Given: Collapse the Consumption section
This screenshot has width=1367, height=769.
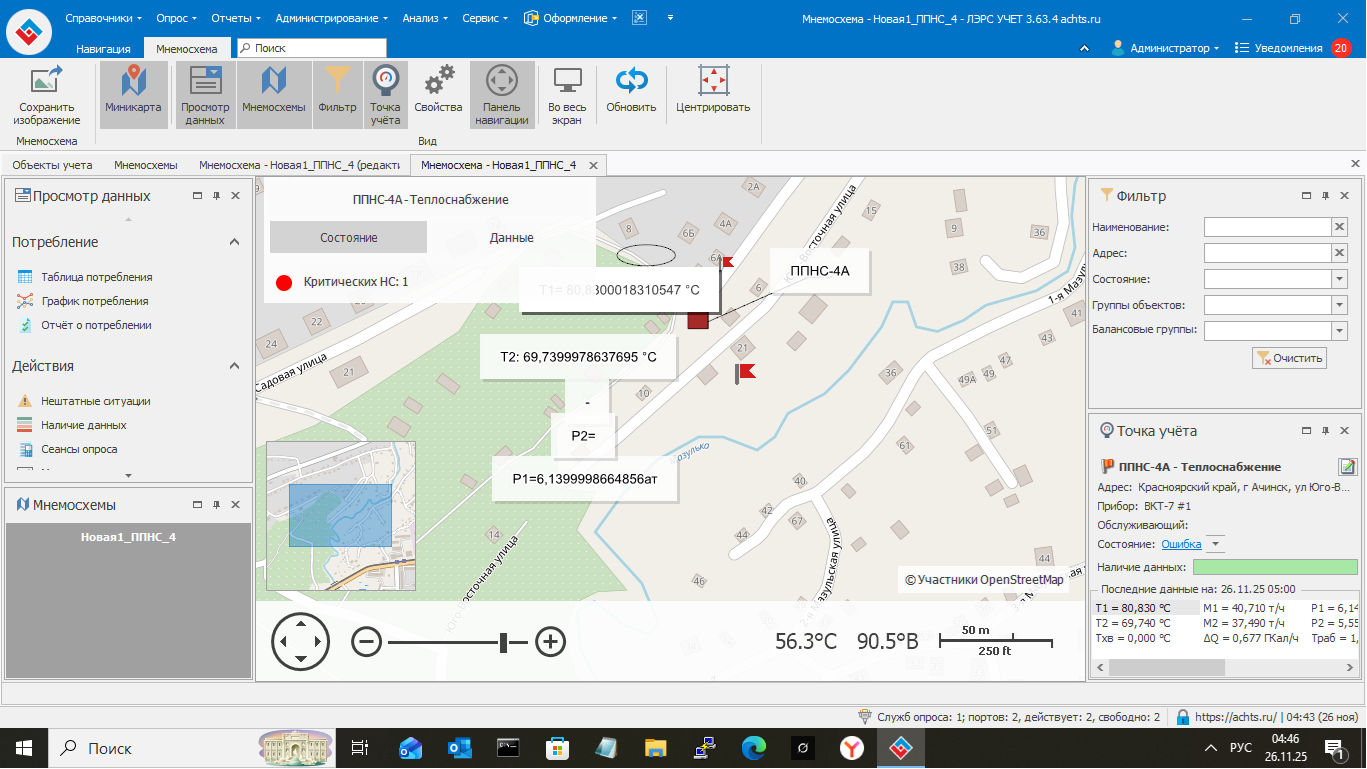Looking at the screenshot, I should point(234,242).
